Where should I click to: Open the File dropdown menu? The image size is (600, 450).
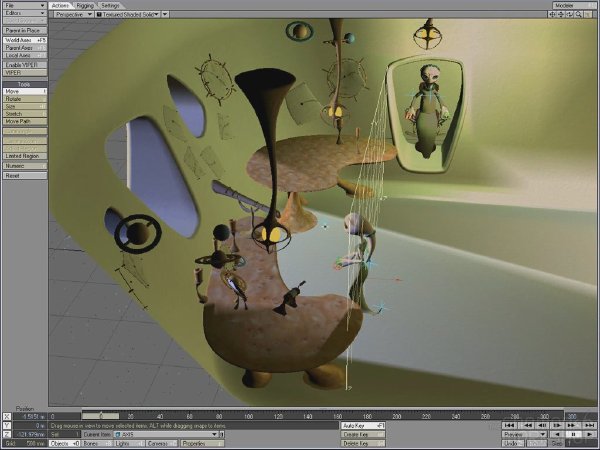coord(25,5)
